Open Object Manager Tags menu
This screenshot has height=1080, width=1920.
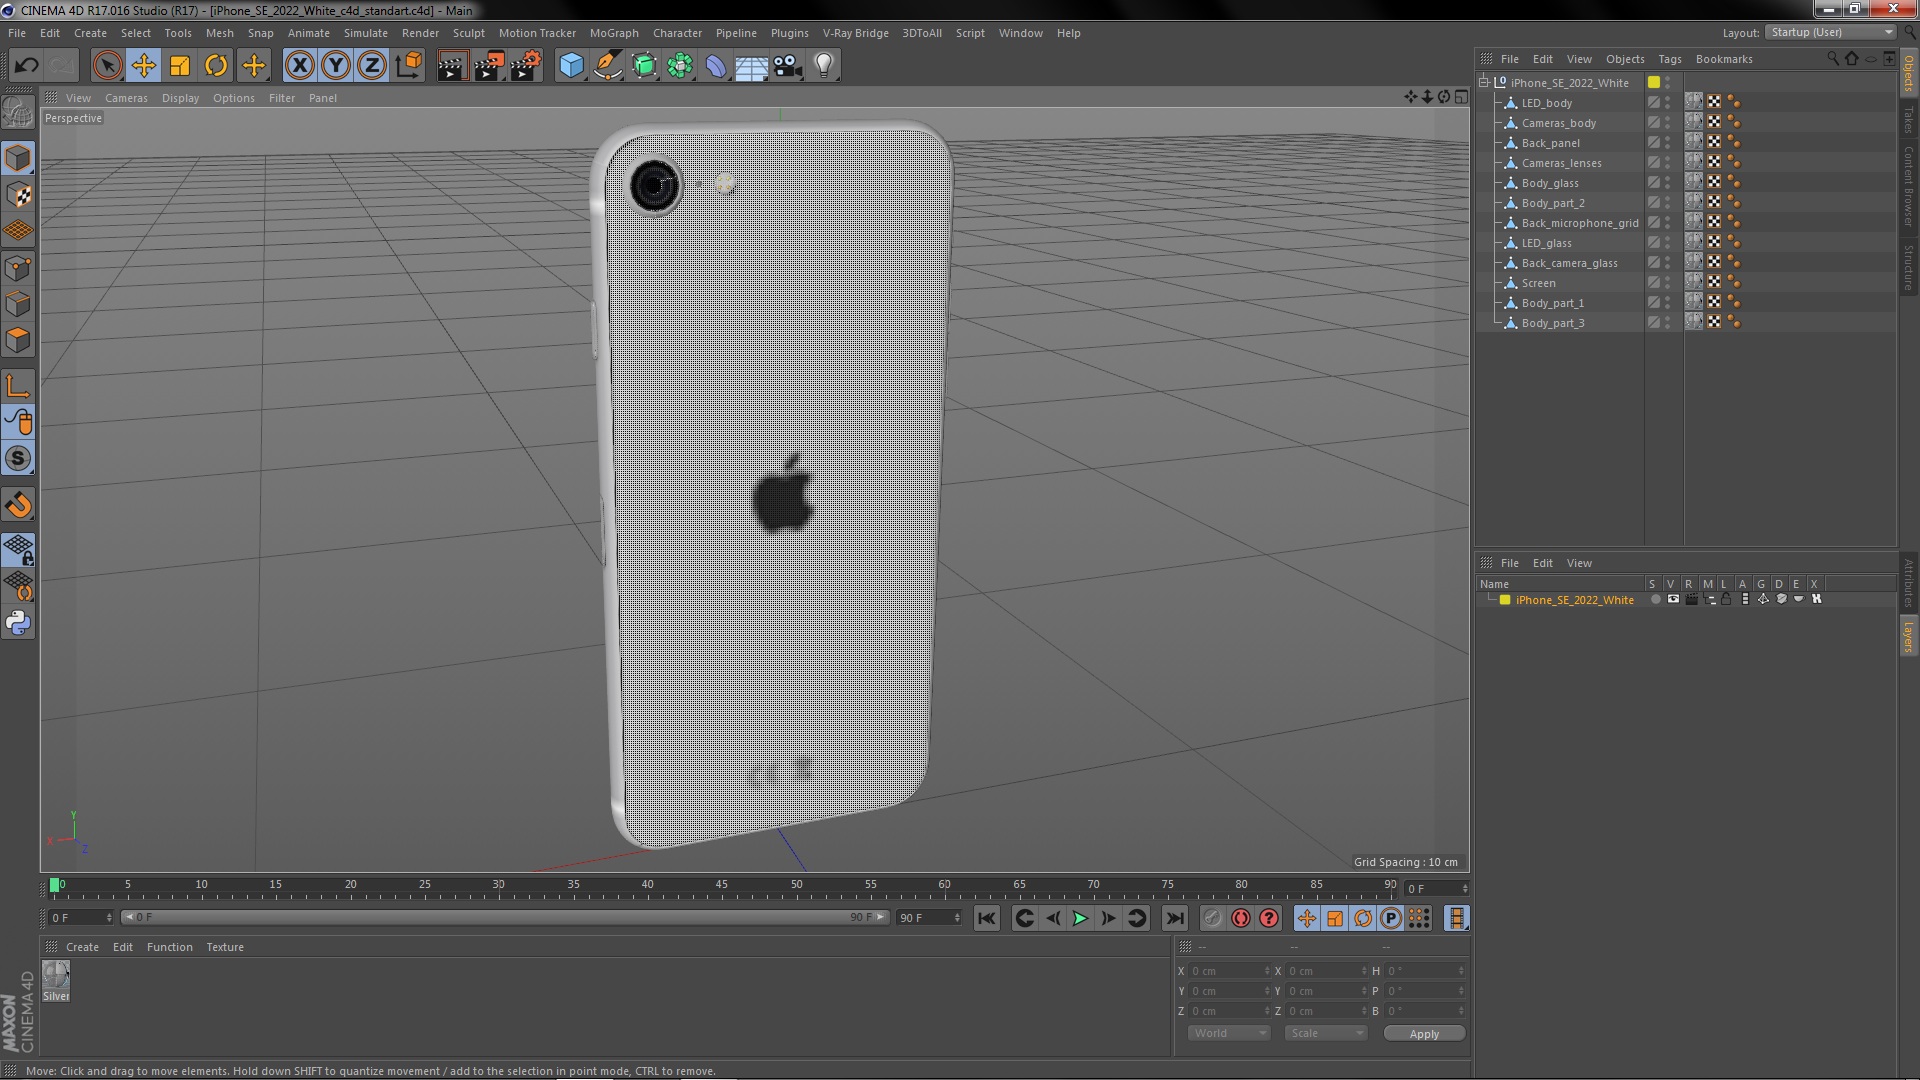tap(1669, 59)
